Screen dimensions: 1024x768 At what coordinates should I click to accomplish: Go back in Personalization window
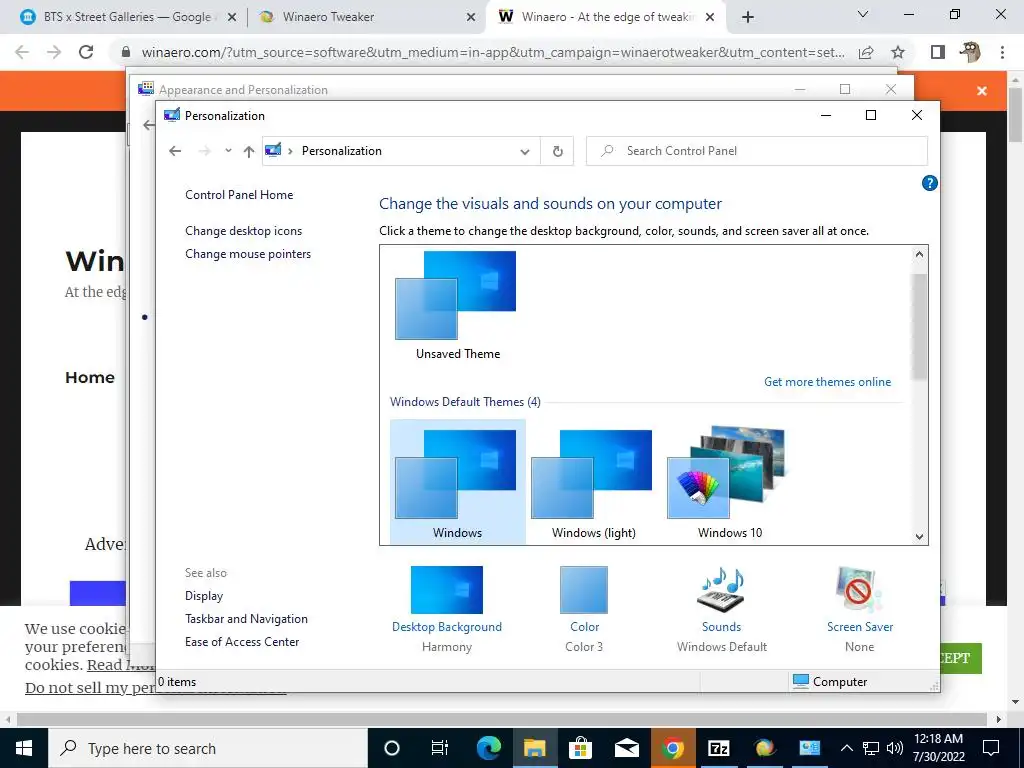coord(174,151)
